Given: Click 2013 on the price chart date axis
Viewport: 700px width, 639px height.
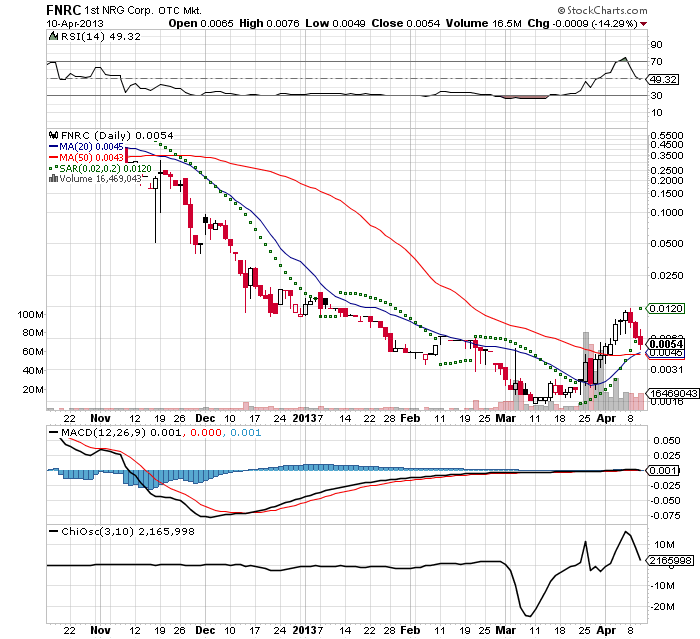Looking at the screenshot, I should click(x=304, y=418).
